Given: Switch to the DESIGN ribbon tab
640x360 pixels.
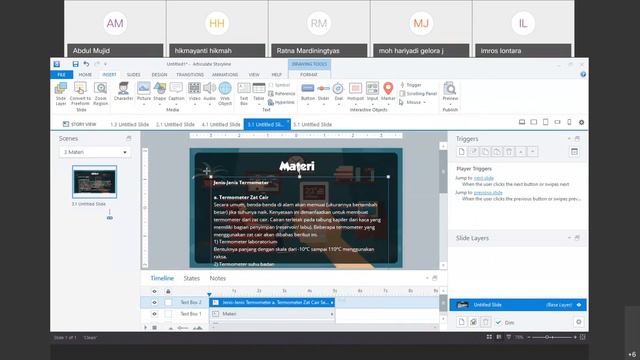Looking at the screenshot, I should (x=159, y=75).
